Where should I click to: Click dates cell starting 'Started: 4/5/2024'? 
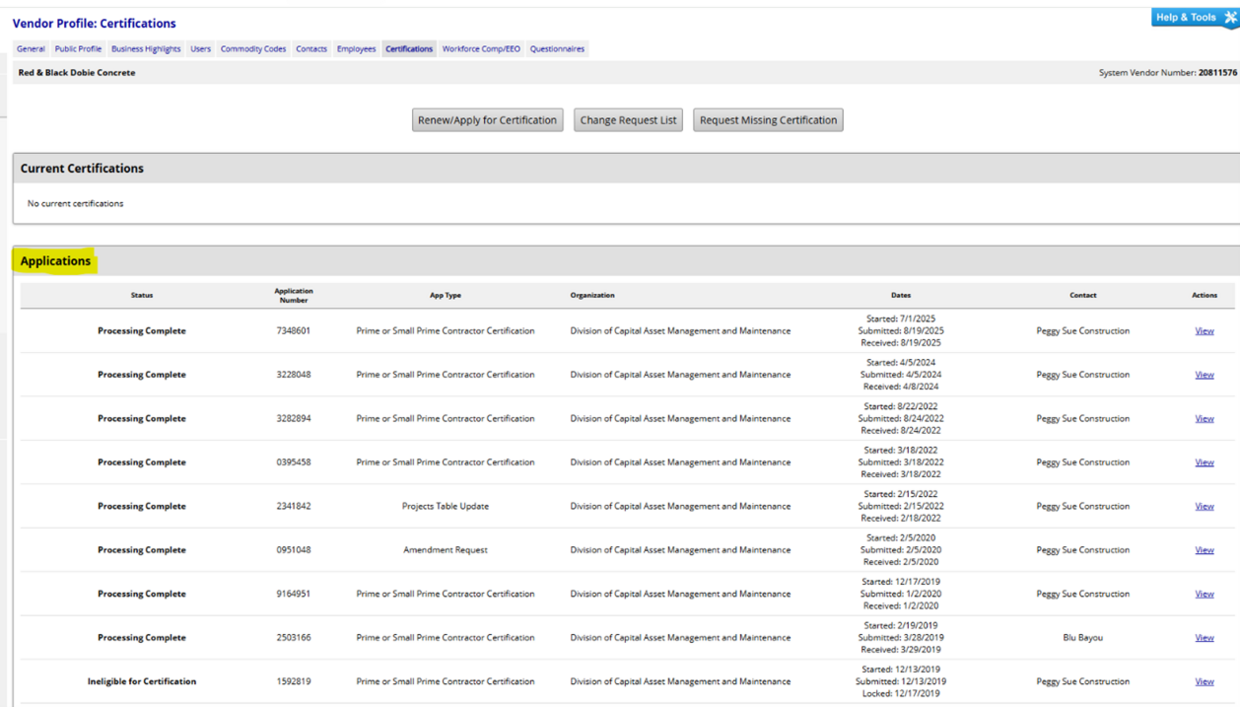901,375
